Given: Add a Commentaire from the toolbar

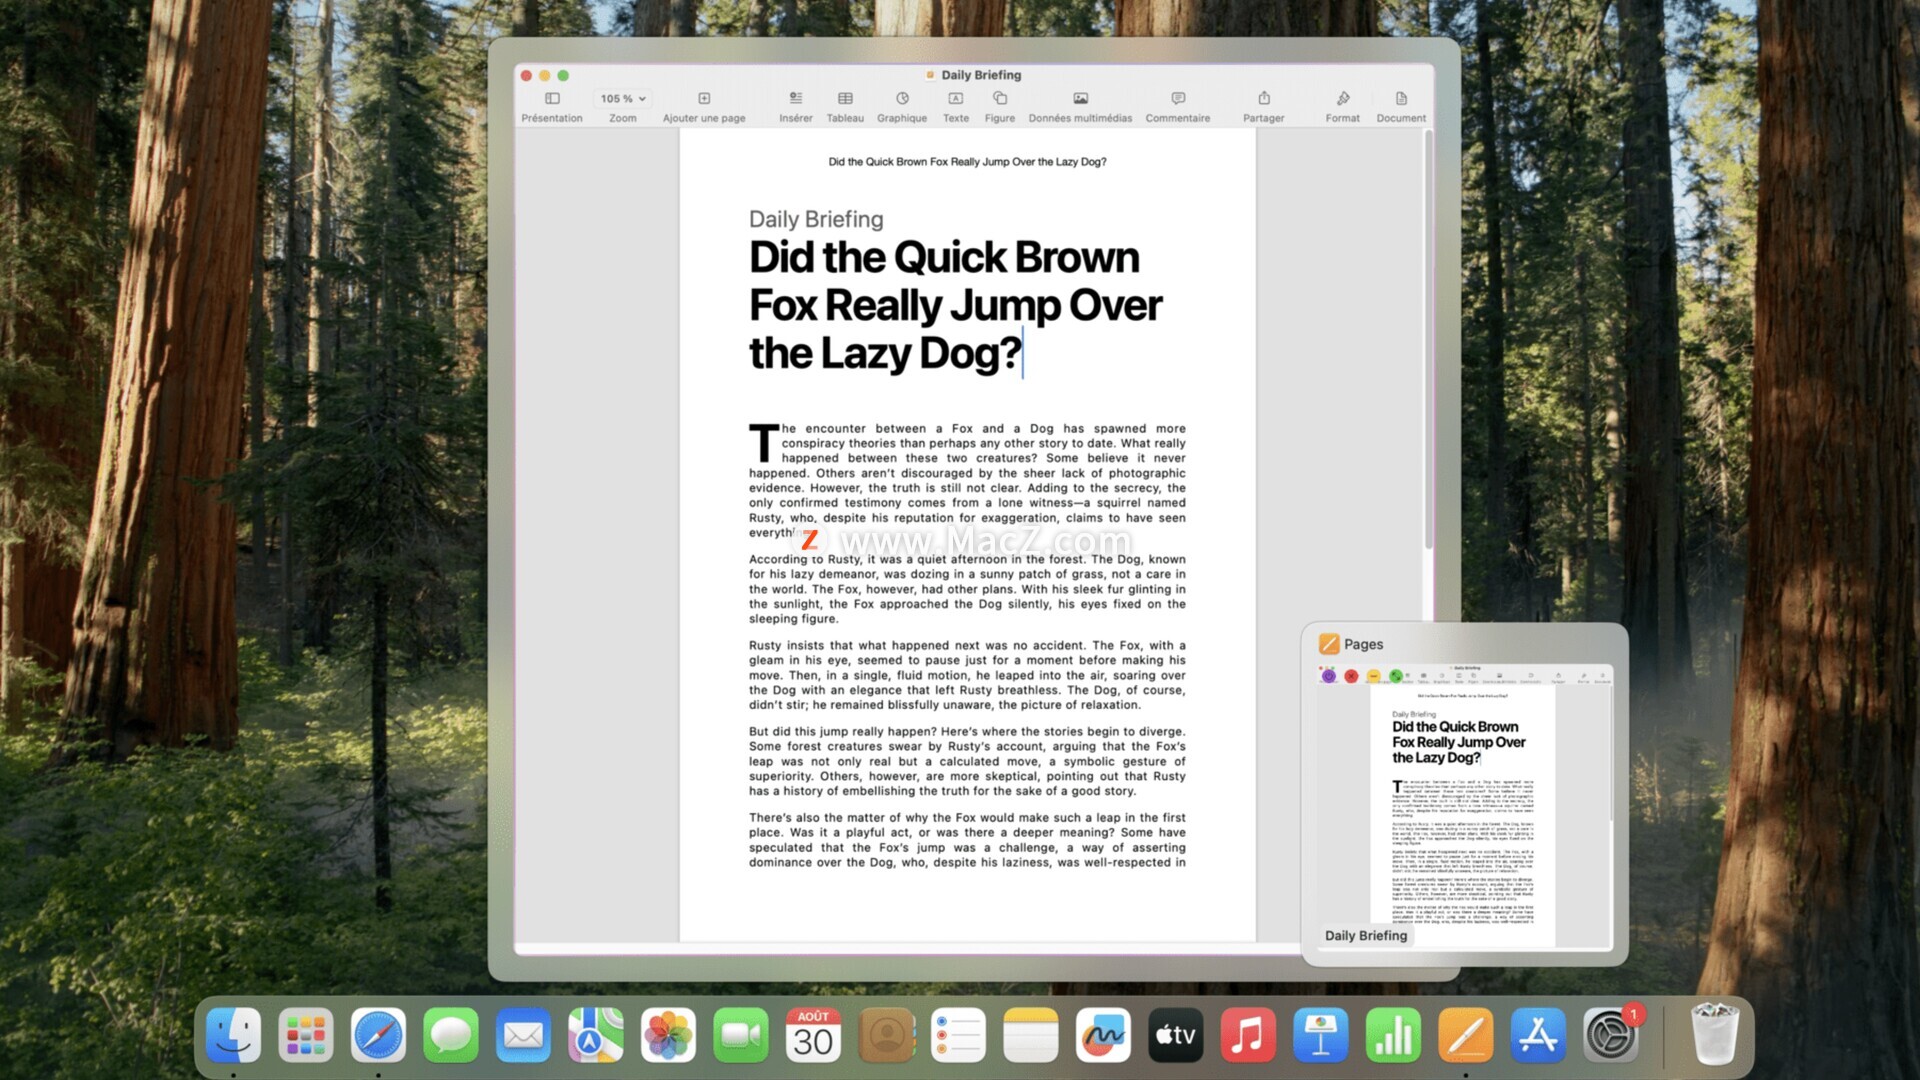Looking at the screenshot, I should [1178, 98].
